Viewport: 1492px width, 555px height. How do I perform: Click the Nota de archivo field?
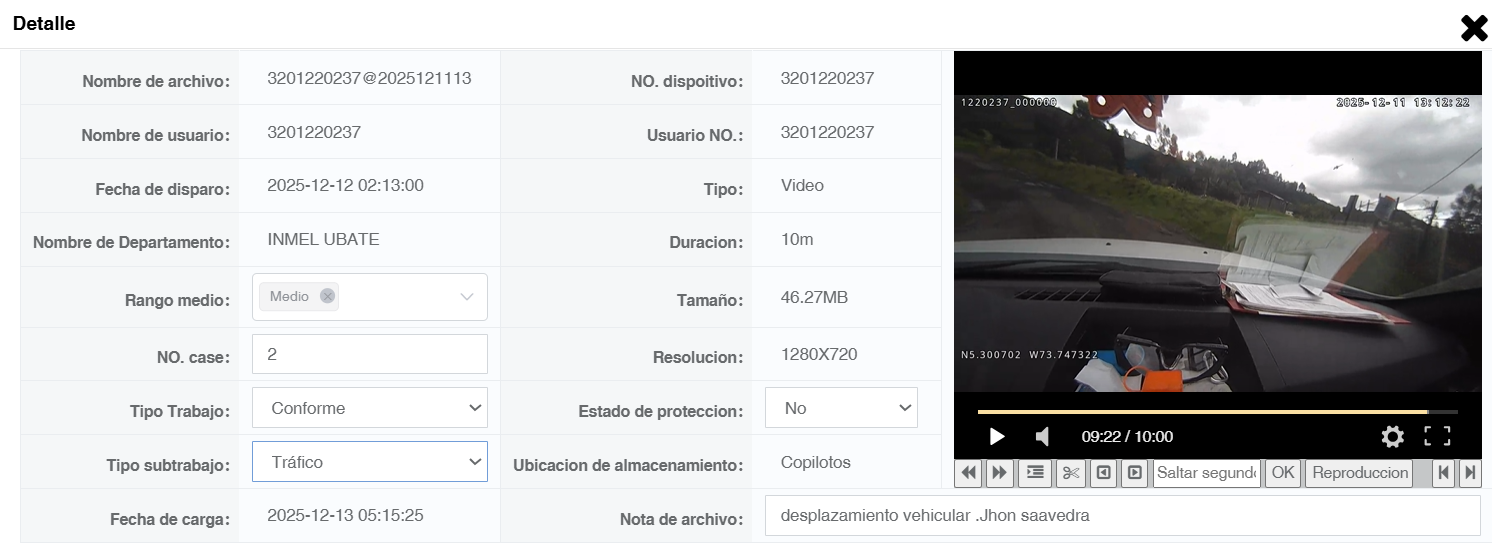[x=1122, y=516]
